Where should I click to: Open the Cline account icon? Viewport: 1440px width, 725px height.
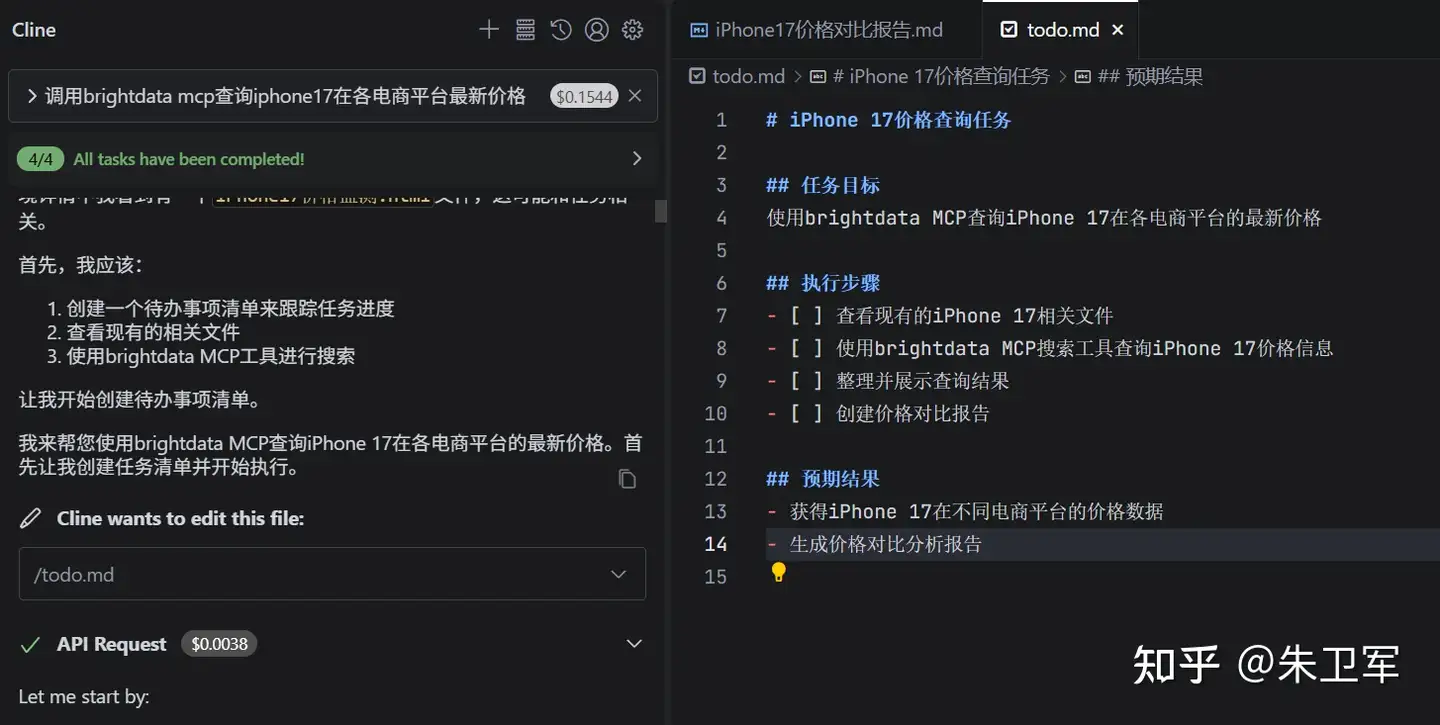pyautogui.click(x=597, y=29)
